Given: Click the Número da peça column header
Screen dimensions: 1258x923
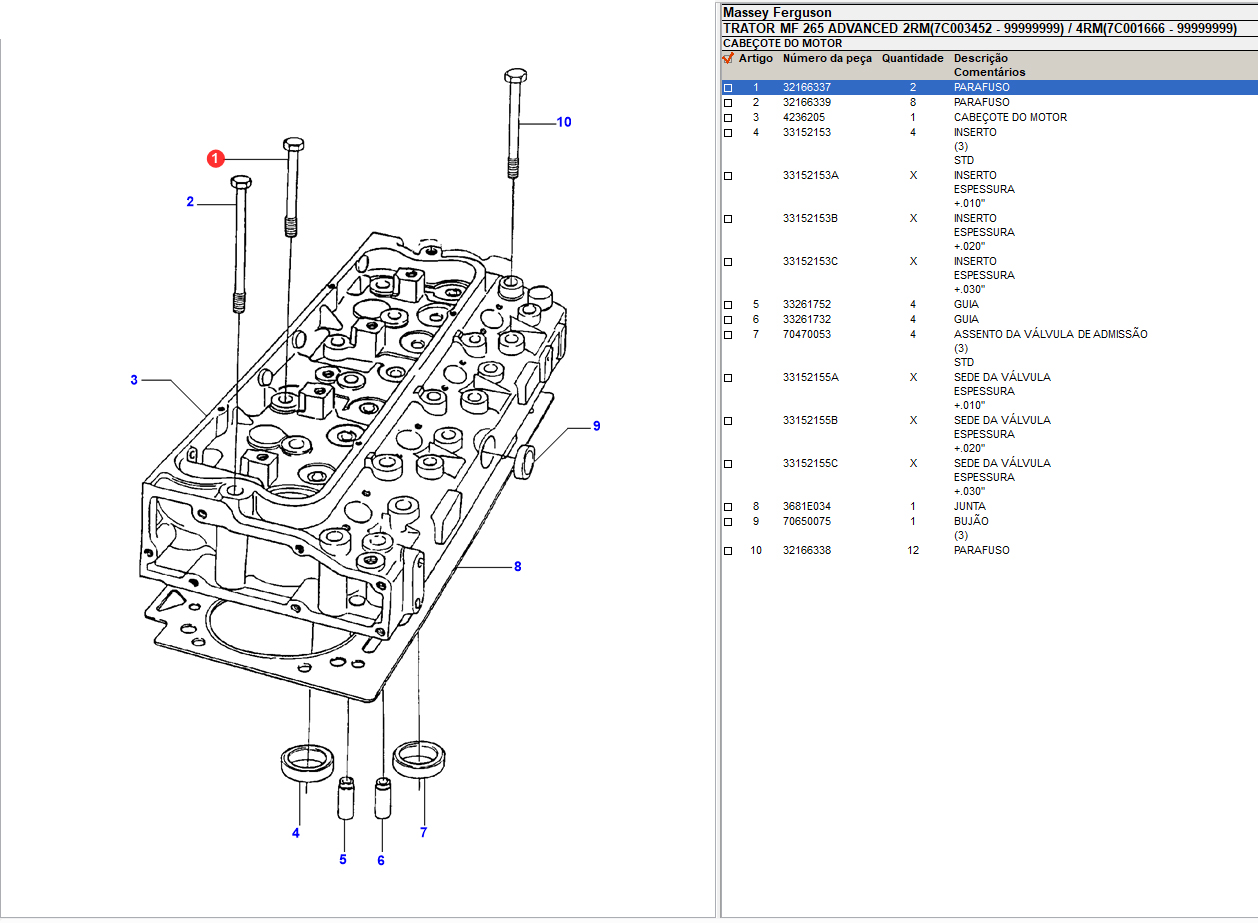Looking at the screenshot, I should click(827, 59).
